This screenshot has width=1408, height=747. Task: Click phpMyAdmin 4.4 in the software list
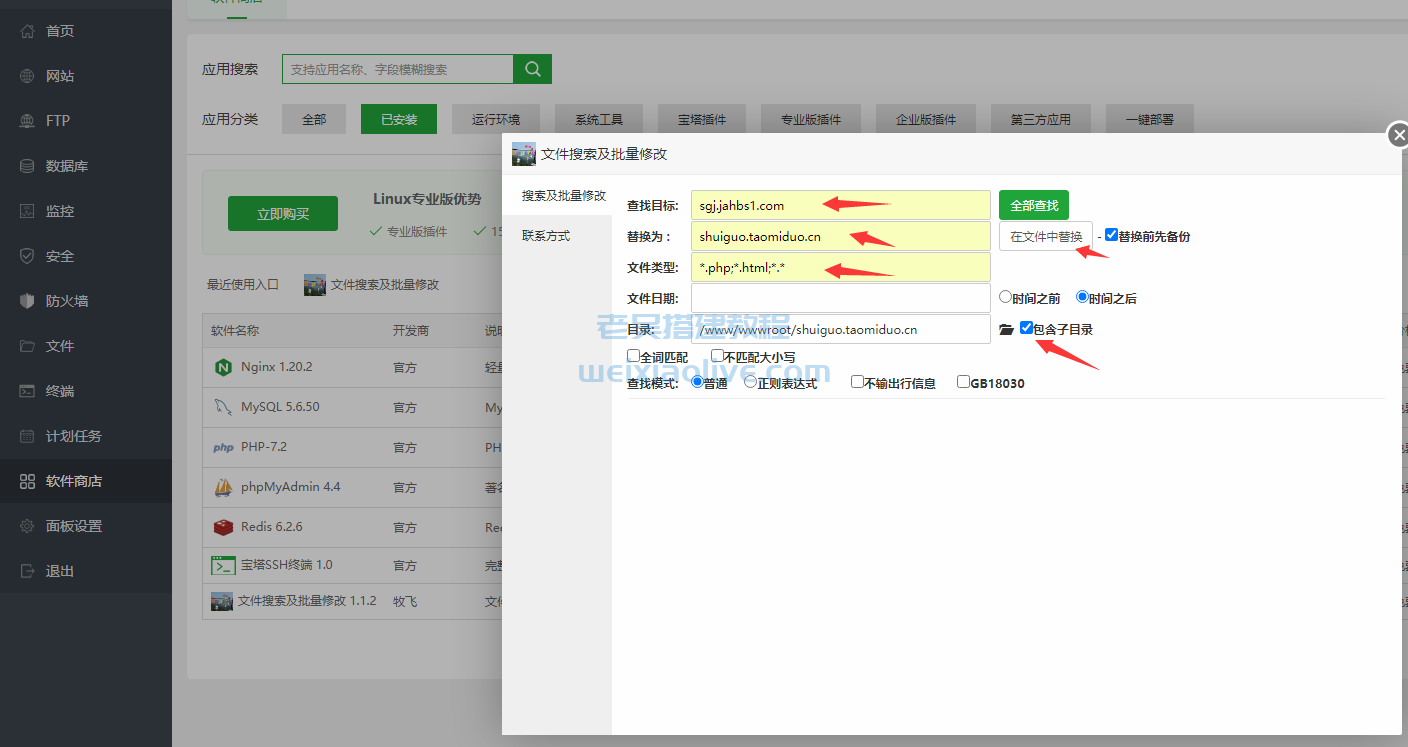[291, 487]
